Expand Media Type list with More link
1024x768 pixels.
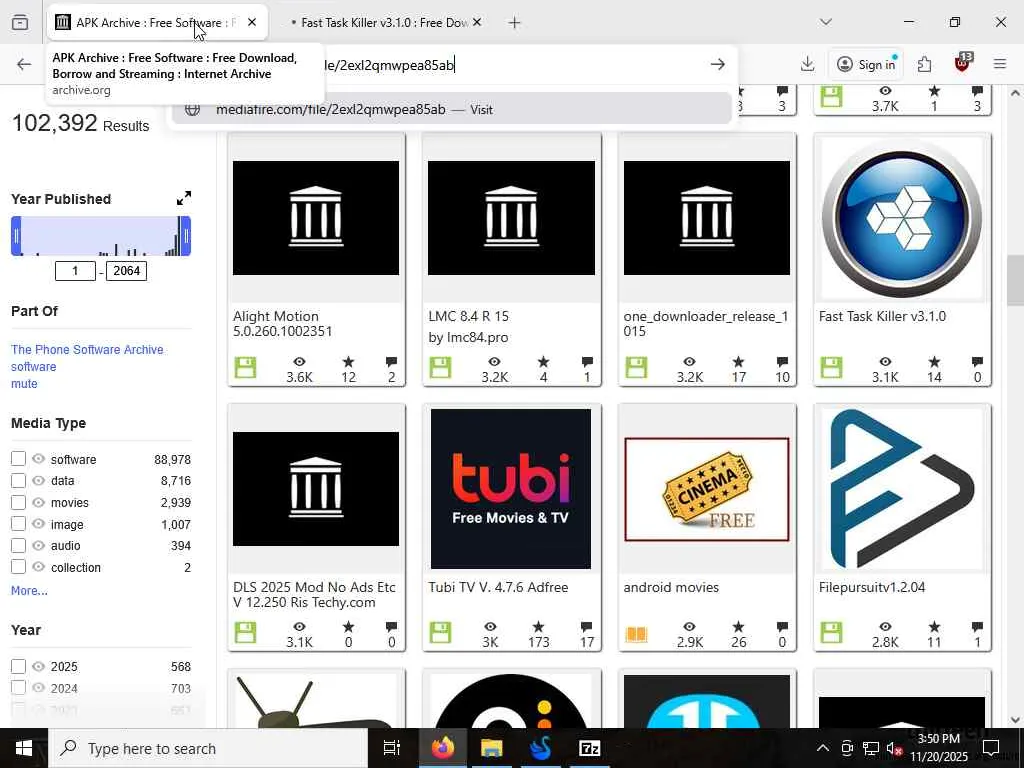tap(29, 590)
